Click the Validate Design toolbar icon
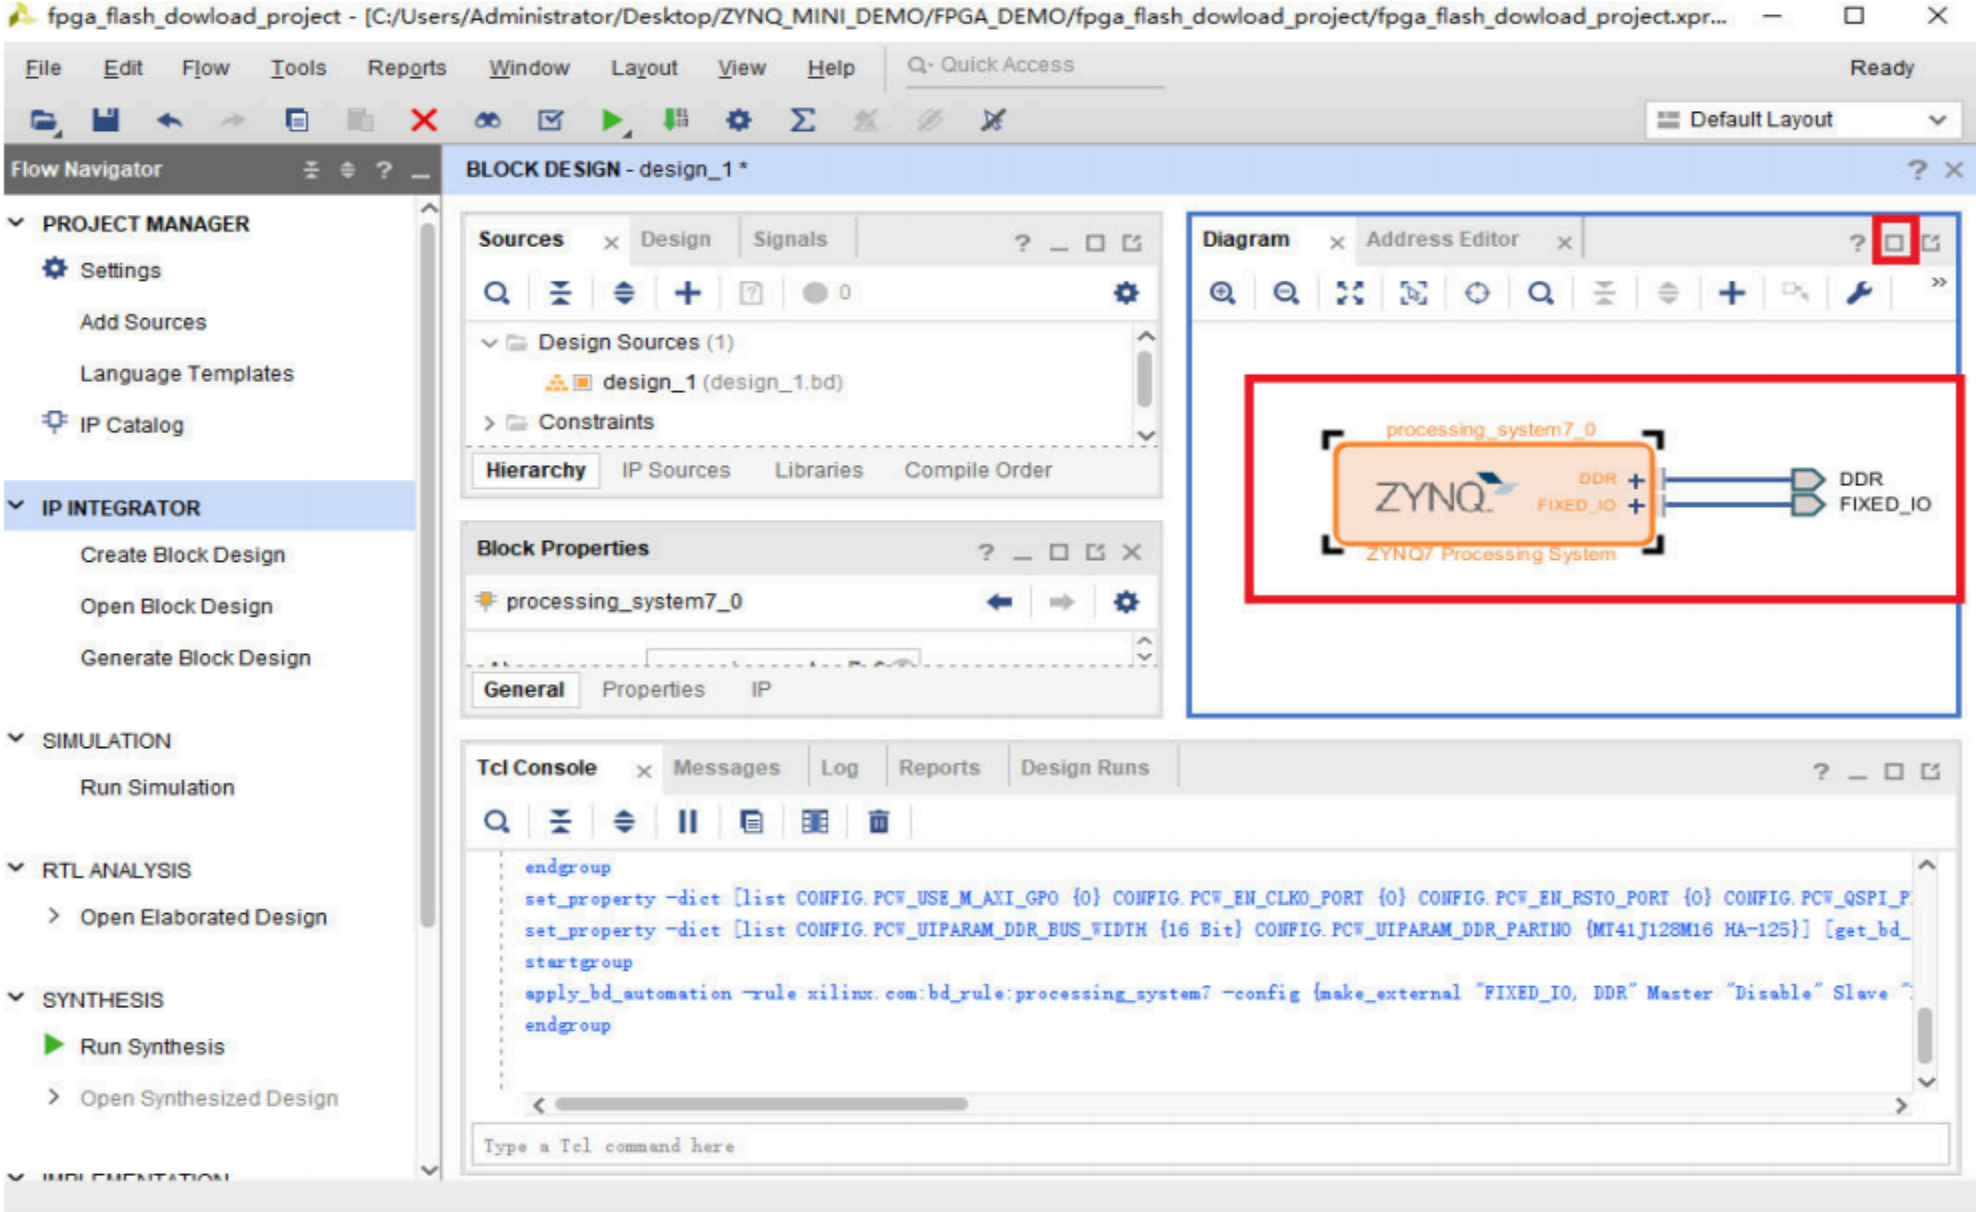The width and height of the screenshot is (1976, 1212). pos(550,121)
